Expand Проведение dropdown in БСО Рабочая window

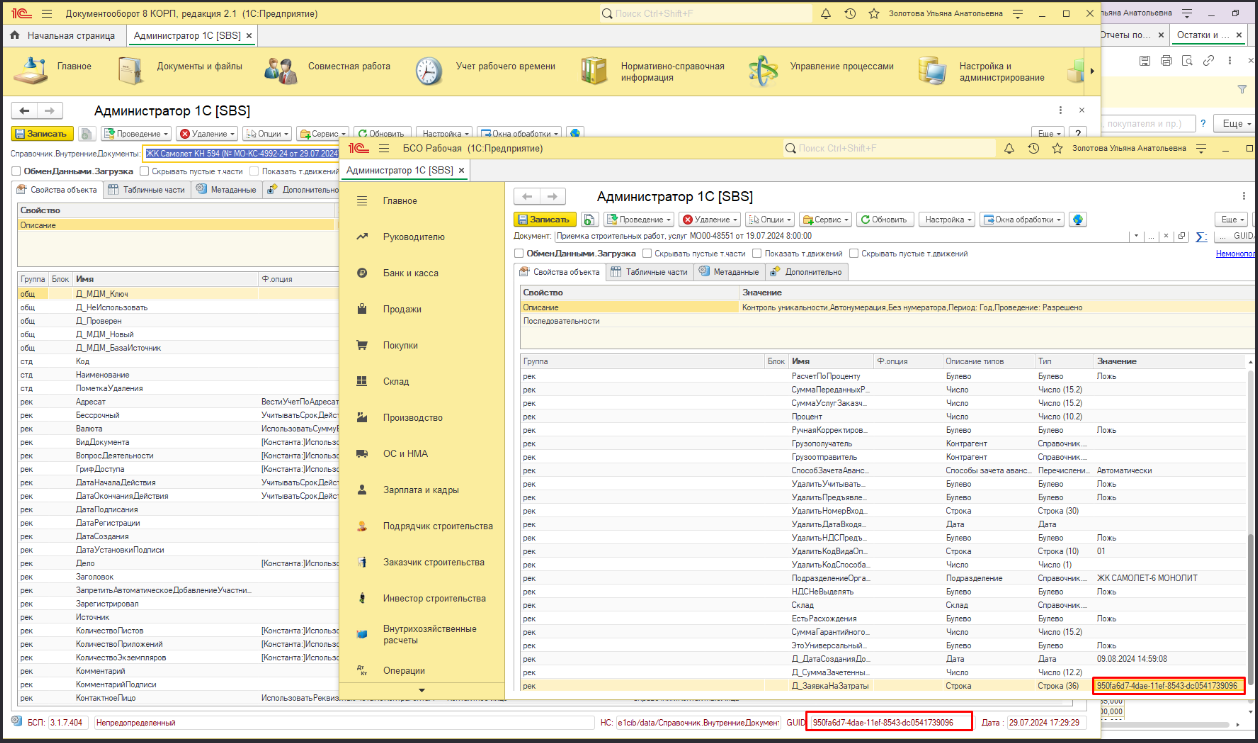tap(637, 219)
